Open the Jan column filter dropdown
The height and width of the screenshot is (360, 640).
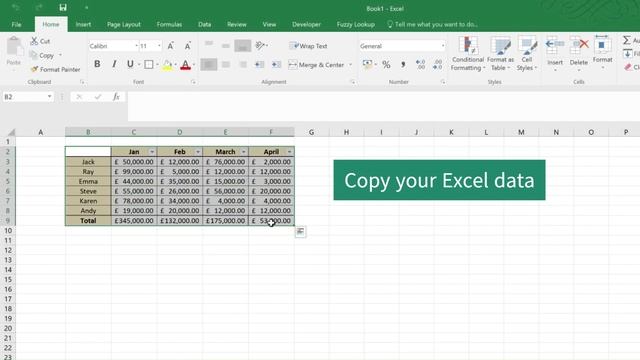coord(152,152)
